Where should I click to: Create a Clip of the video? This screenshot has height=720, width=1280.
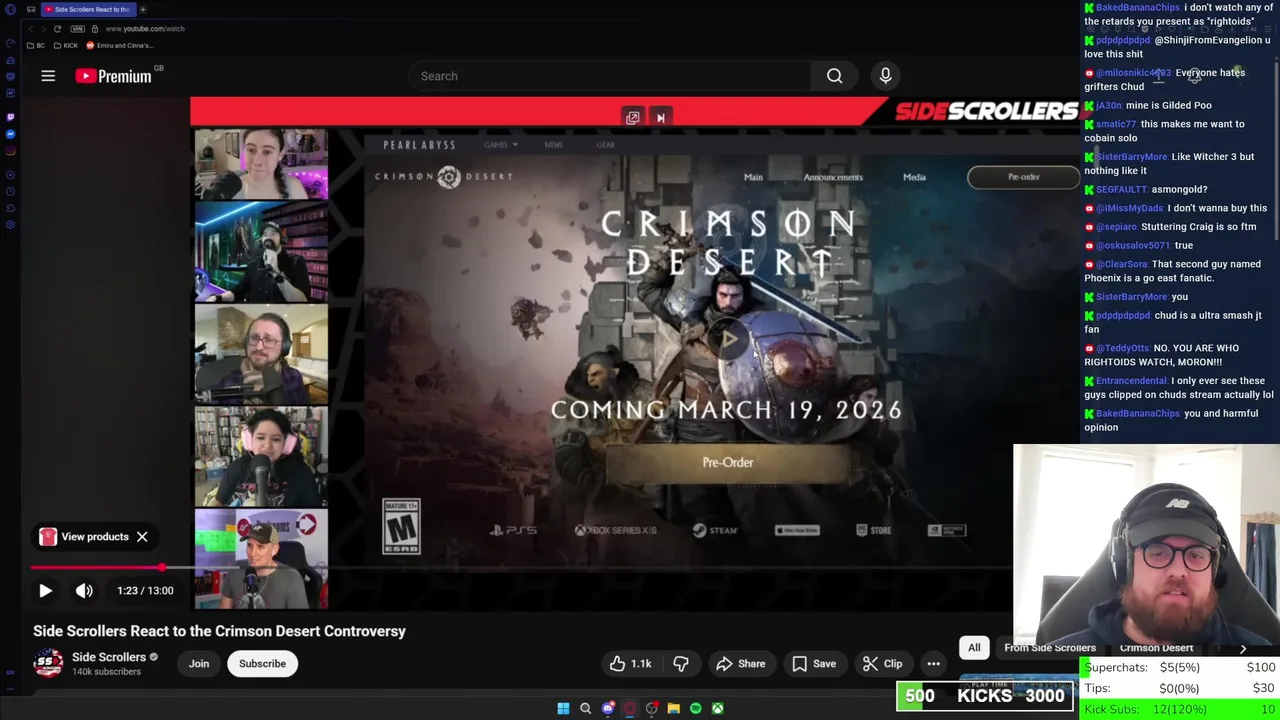[882, 664]
